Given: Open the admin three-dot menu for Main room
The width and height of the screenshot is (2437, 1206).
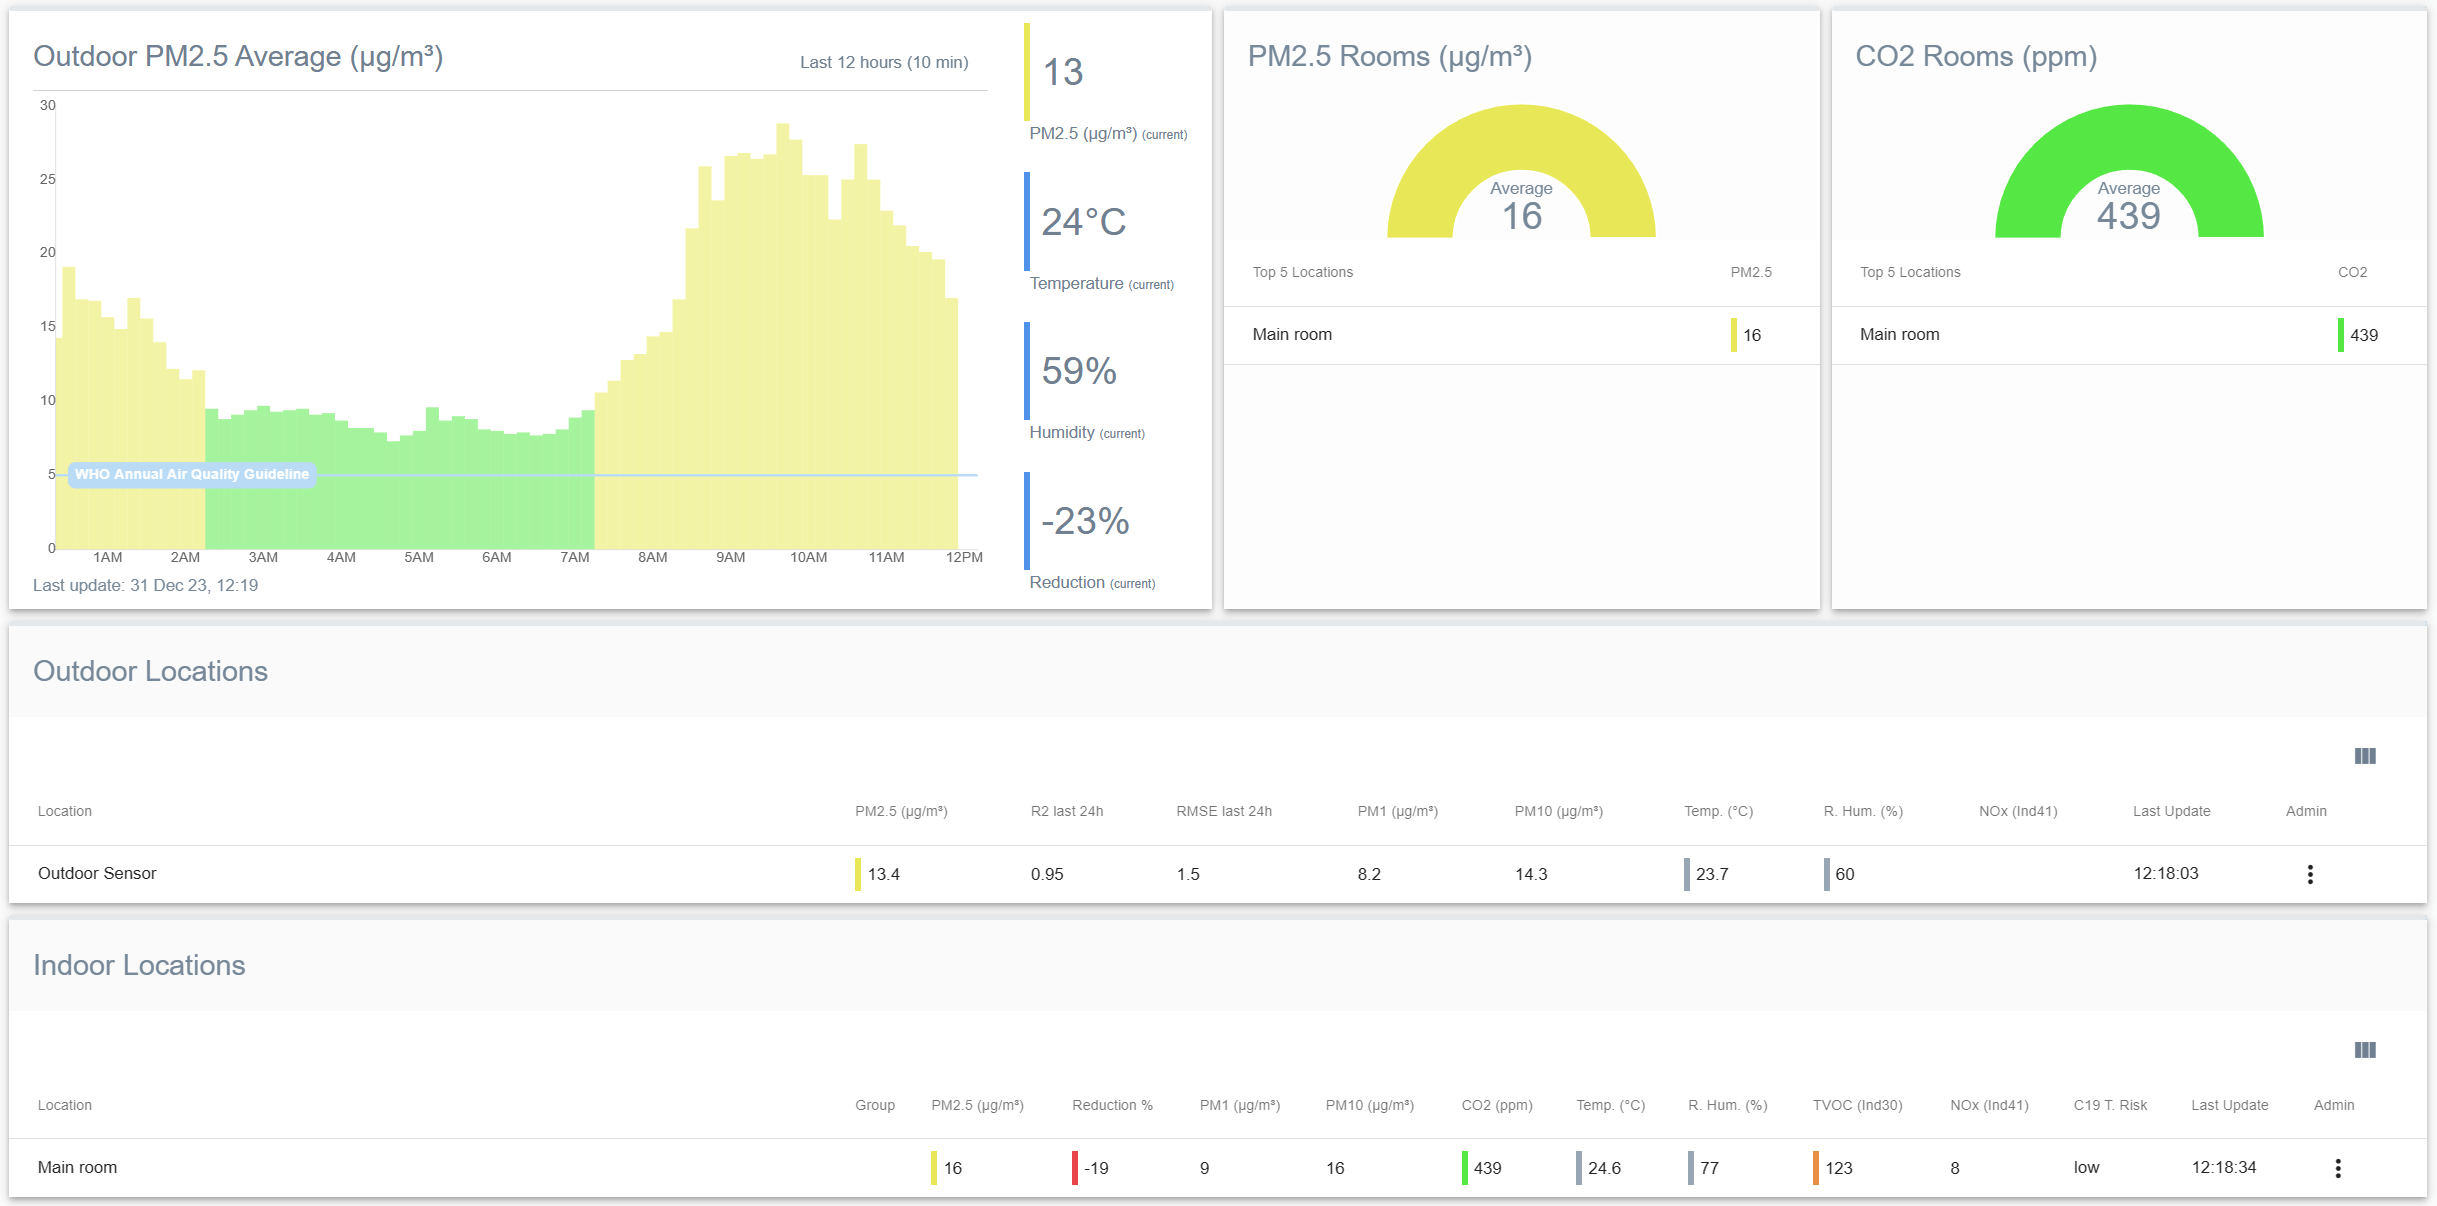Looking at the screenshot, I should tap(2337, 1167).
